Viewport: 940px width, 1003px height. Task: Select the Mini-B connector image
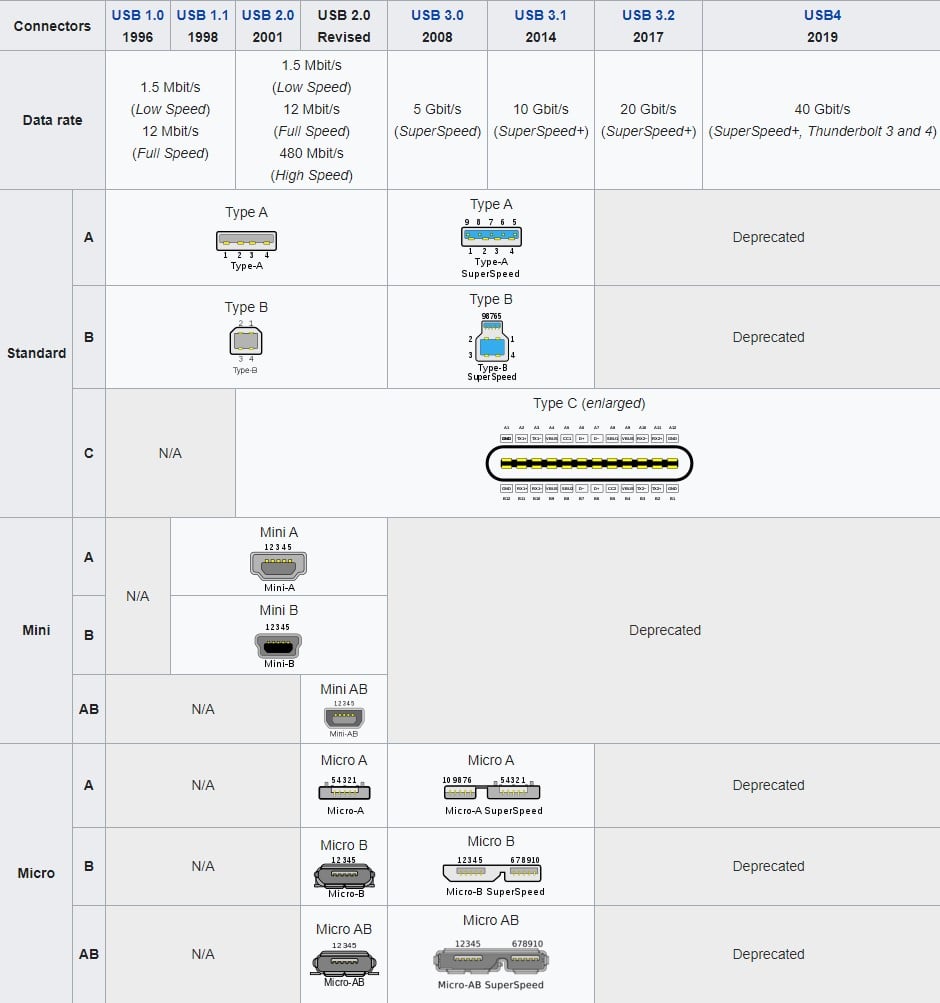pyautogui.click(x=278, y=644)
